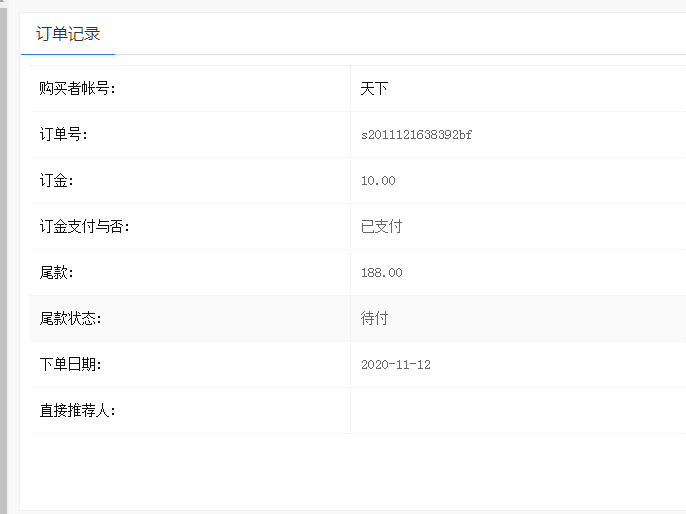Screen dimensions: 686x514
Task: Click the 尾款状态 field label
Action: [71, 319]
